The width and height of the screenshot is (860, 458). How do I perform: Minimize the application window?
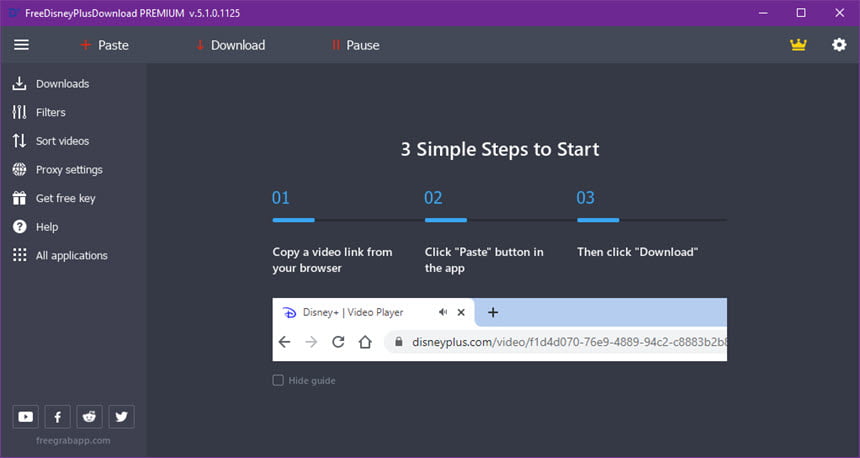click(763, 13)
